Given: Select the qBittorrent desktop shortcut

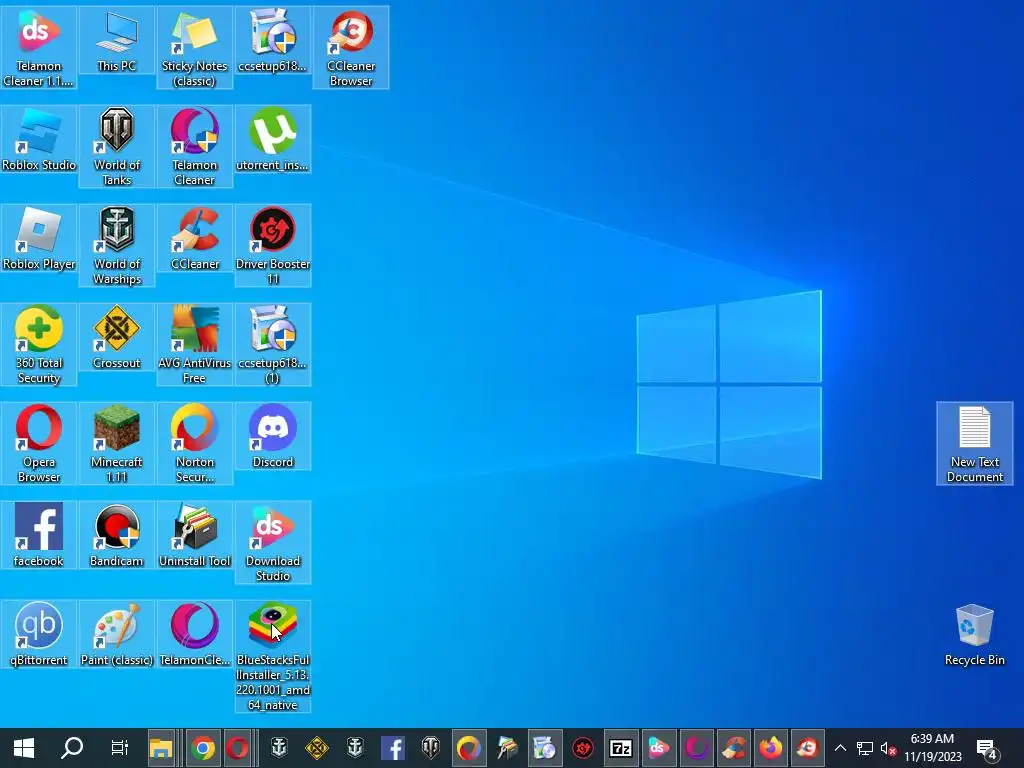Looking at the screenshot, I should click(x=39, y=634).
